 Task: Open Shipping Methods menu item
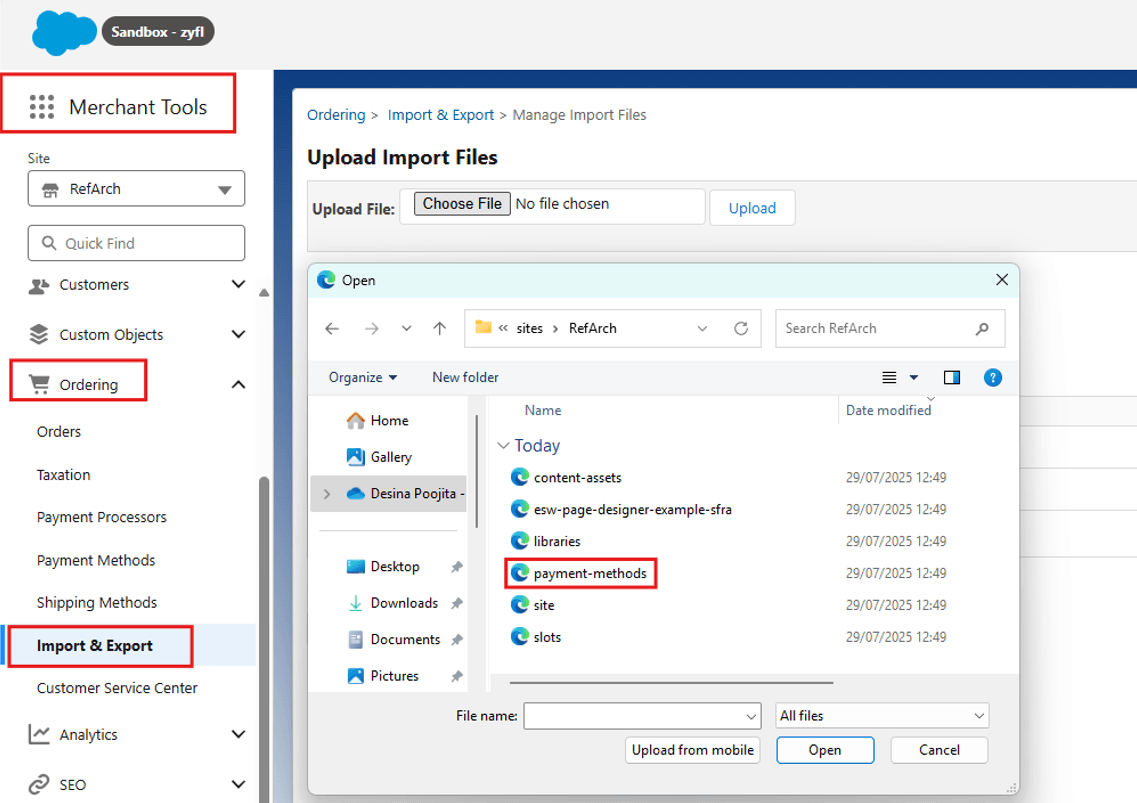(96, 603)
